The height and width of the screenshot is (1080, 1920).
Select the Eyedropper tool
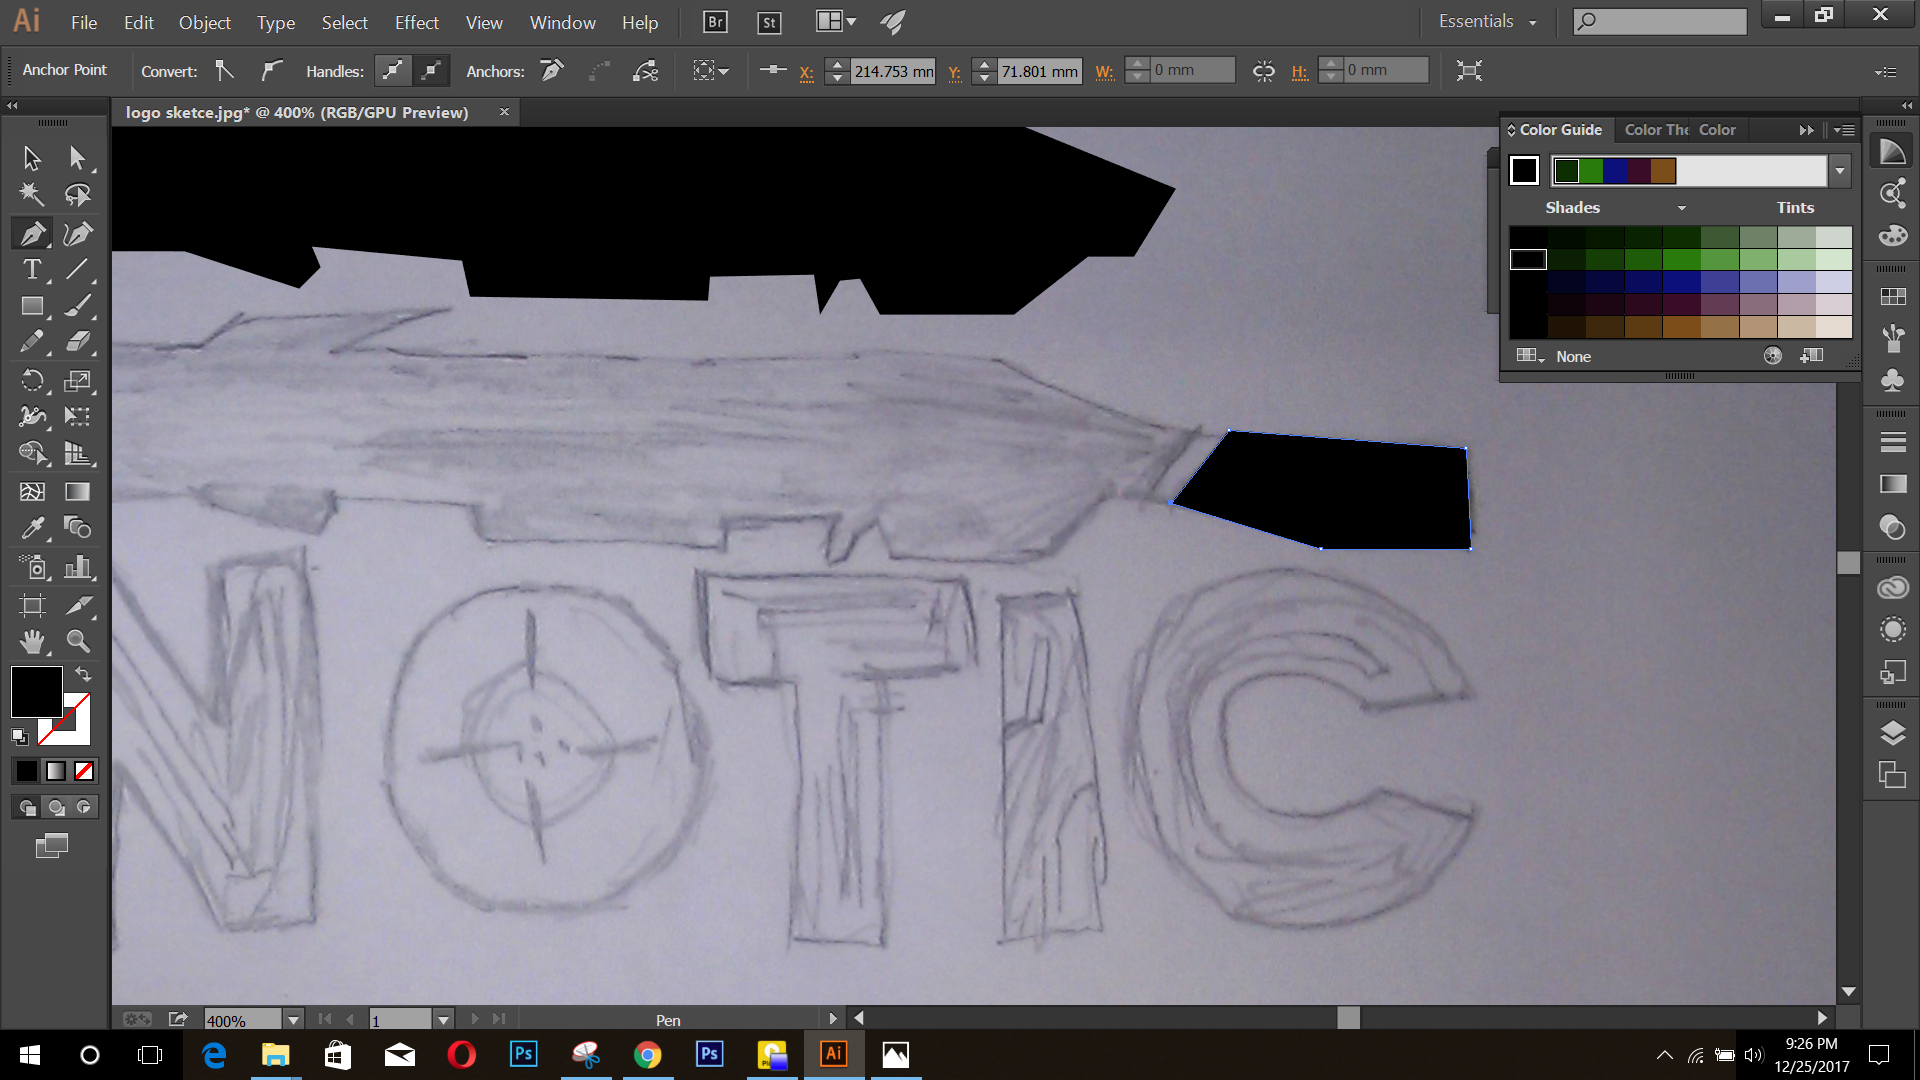[32, 527]
